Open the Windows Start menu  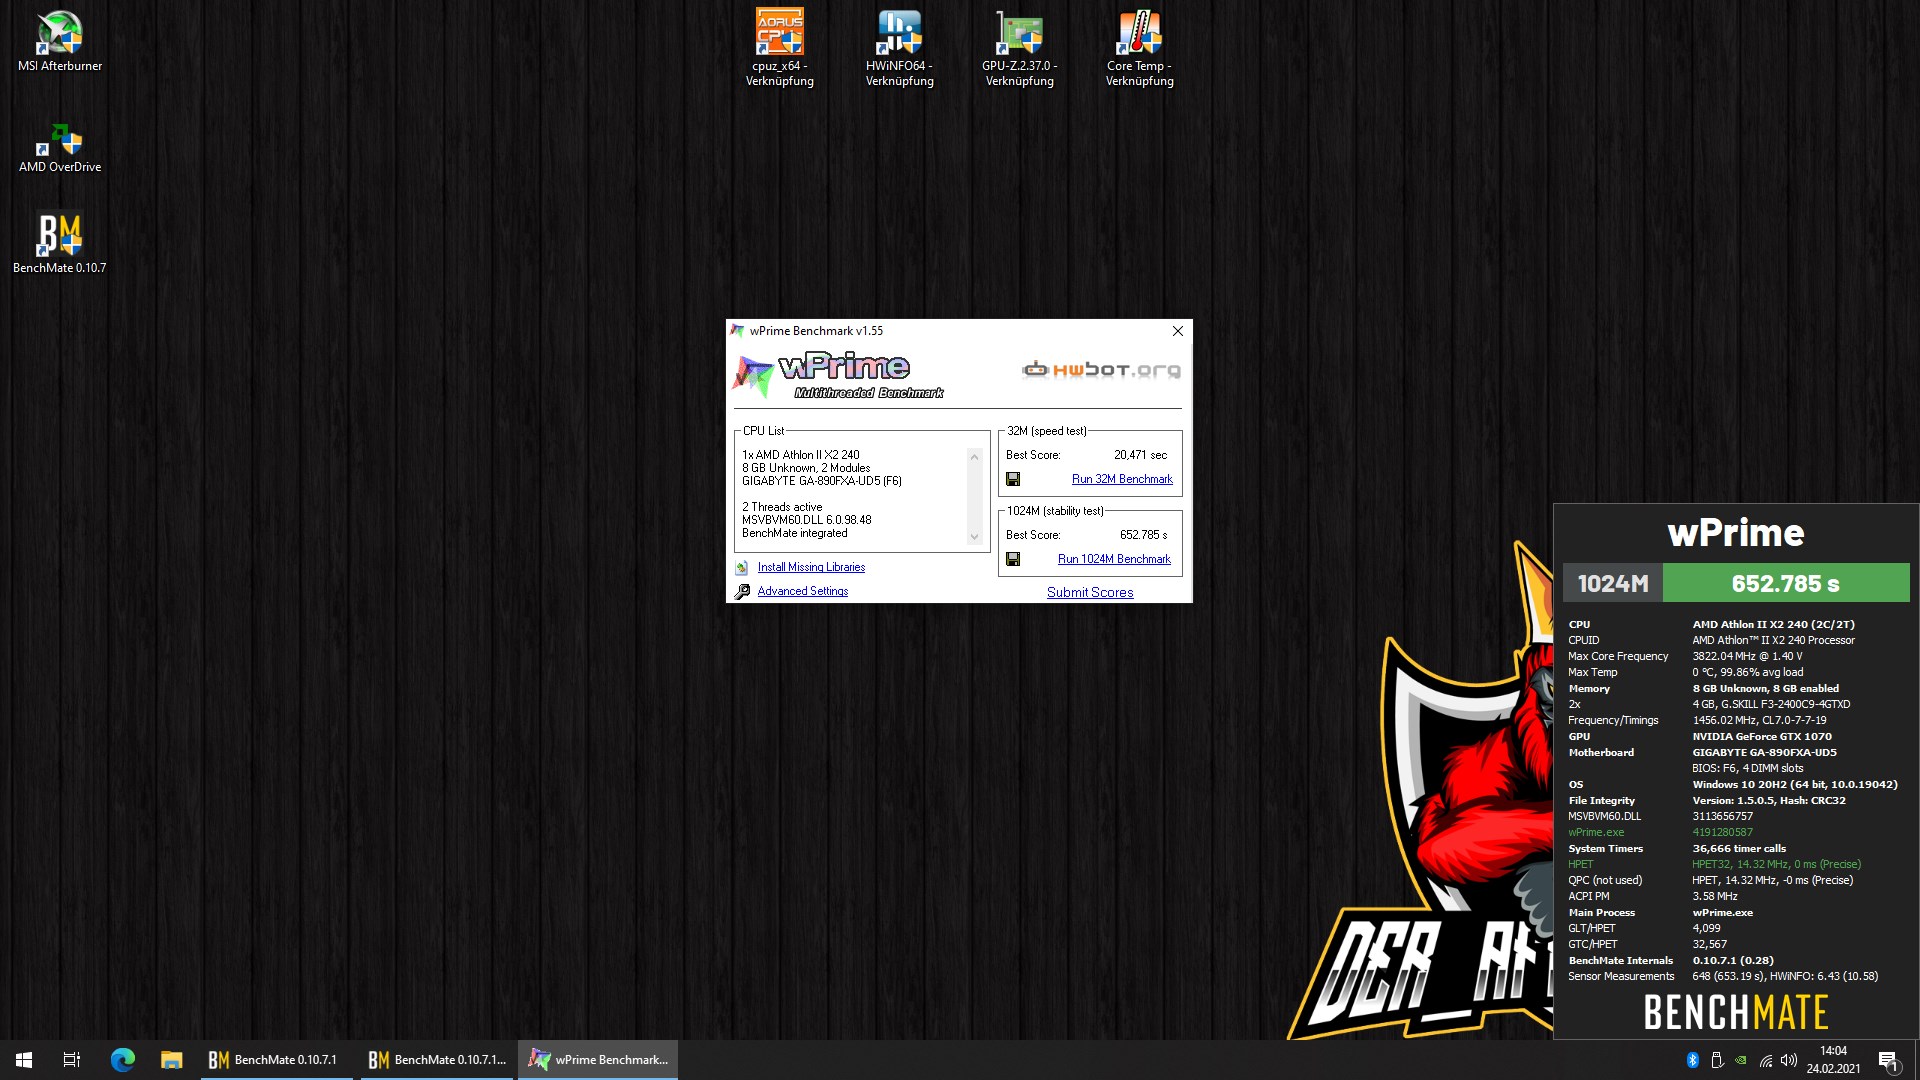24,1060
